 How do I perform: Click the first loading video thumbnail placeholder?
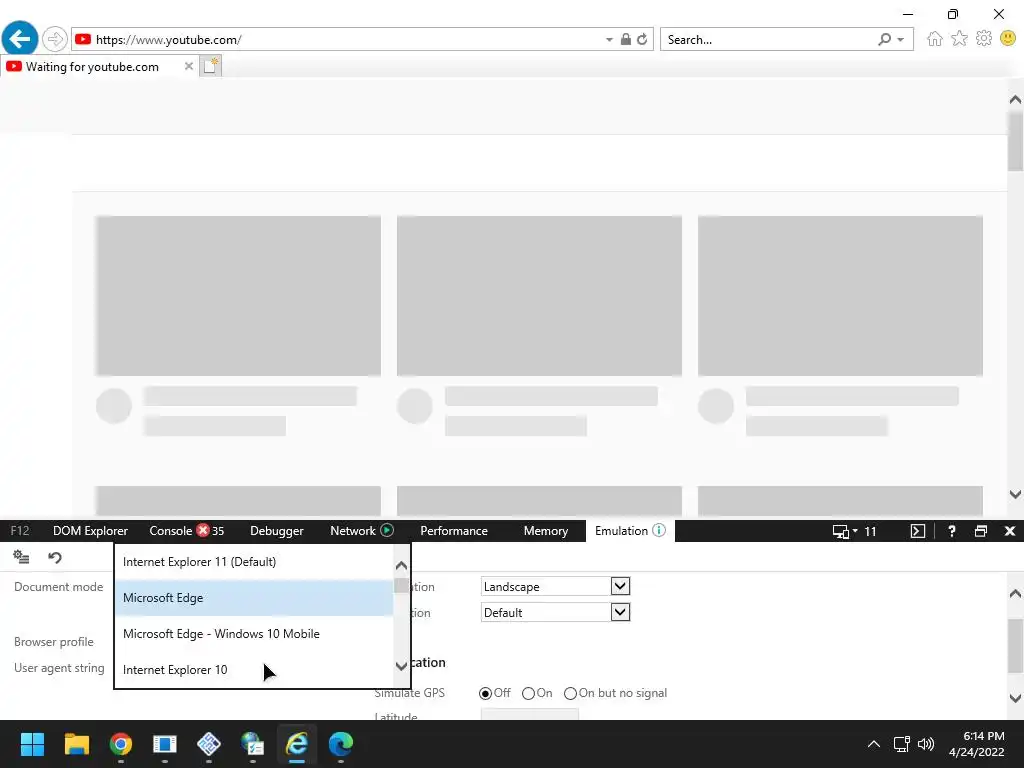(x=238, y=296)
